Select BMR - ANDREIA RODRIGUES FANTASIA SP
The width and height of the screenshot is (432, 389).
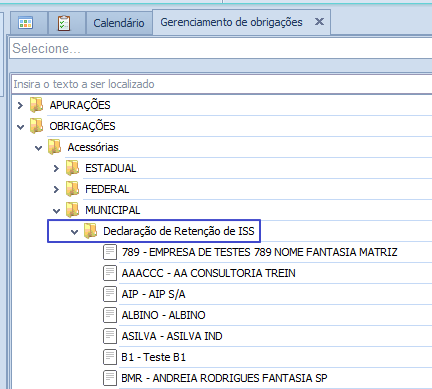point(224,378)
